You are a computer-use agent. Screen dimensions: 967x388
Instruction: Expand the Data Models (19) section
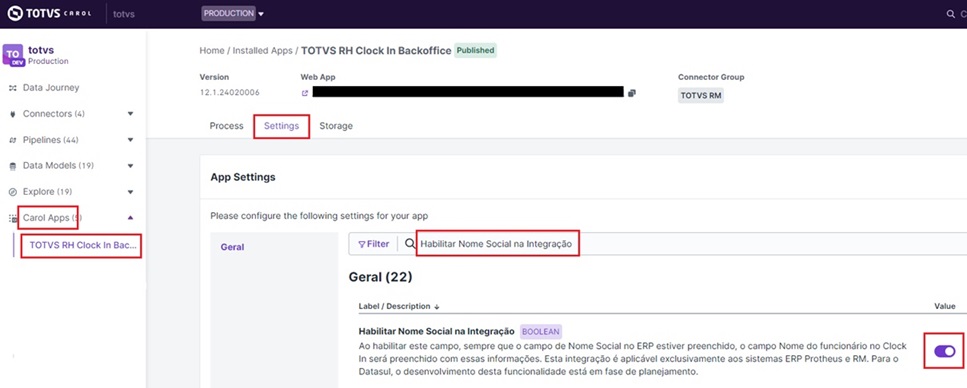click(130, 166)
